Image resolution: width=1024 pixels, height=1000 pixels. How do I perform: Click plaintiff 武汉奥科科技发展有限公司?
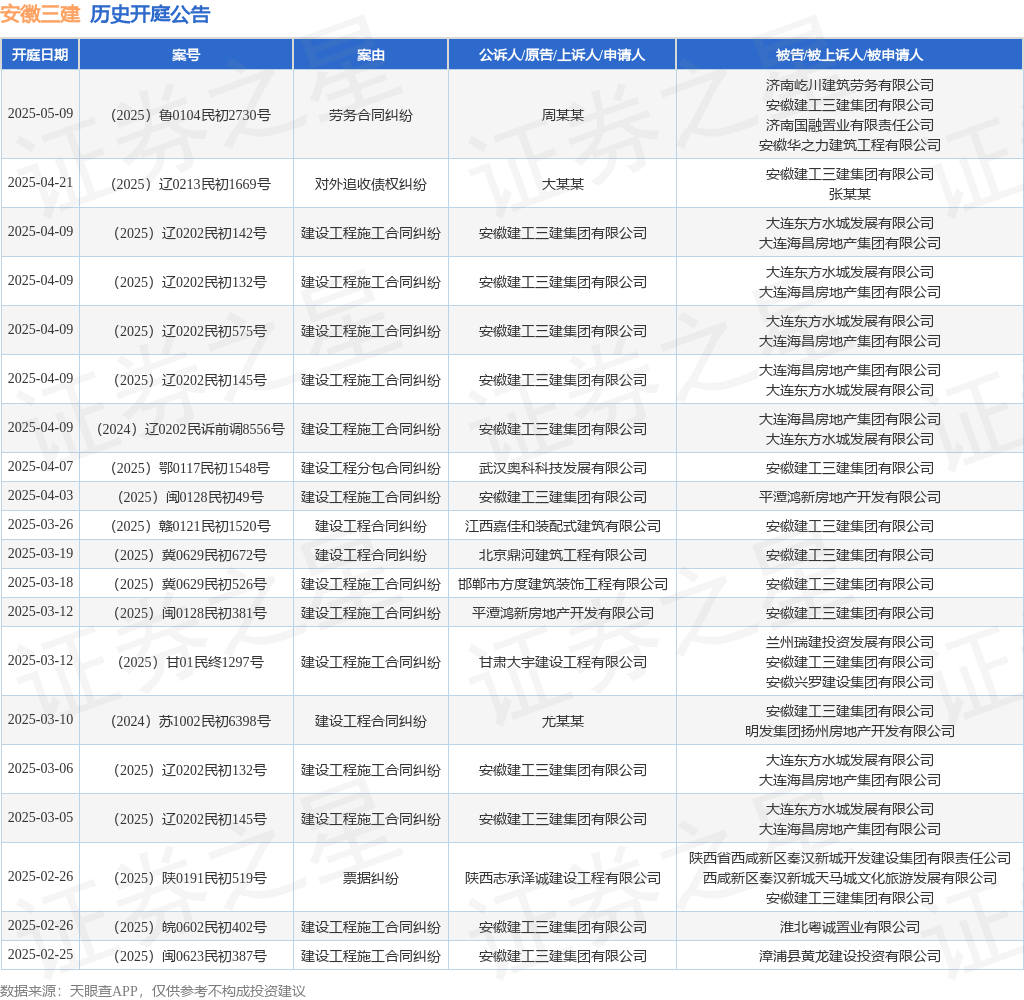click(562, 468)
